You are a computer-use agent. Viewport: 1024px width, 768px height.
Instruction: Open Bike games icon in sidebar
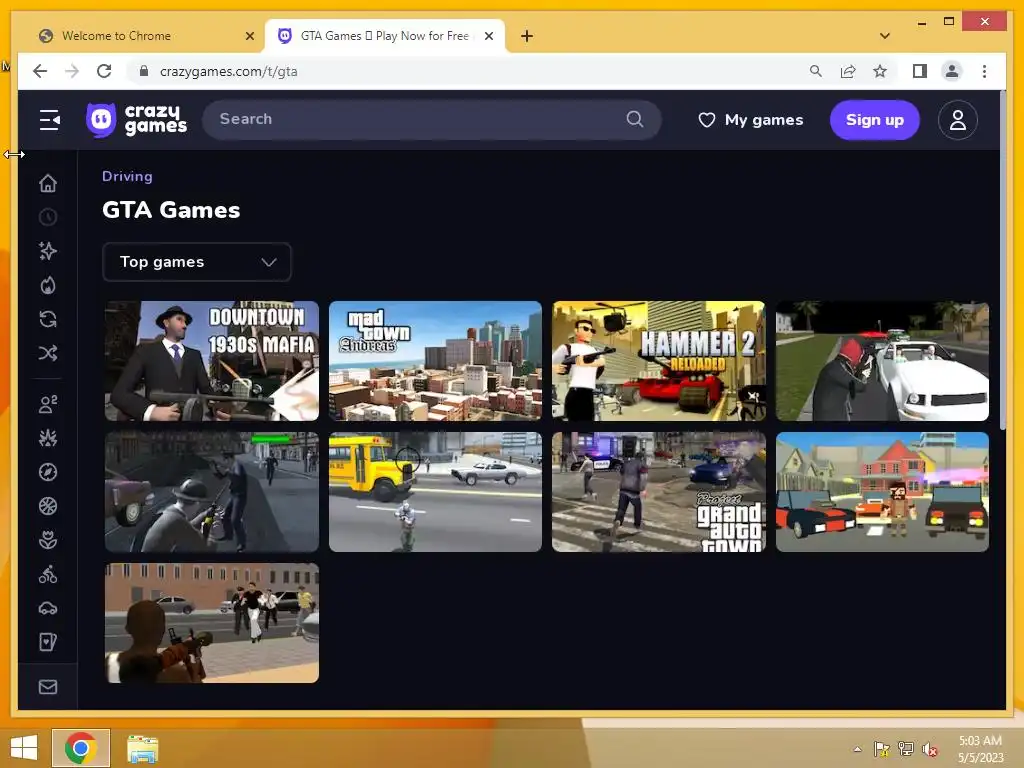(48, 575)
